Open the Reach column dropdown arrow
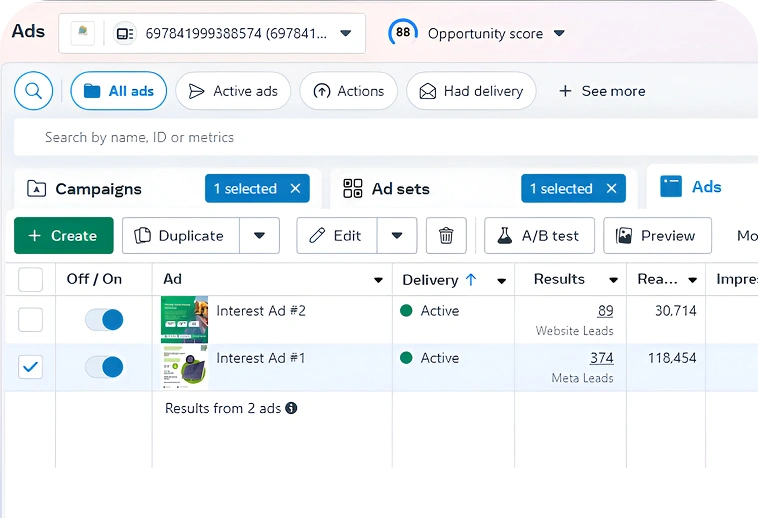Screen dimensions: 758x518 [693, 280]
